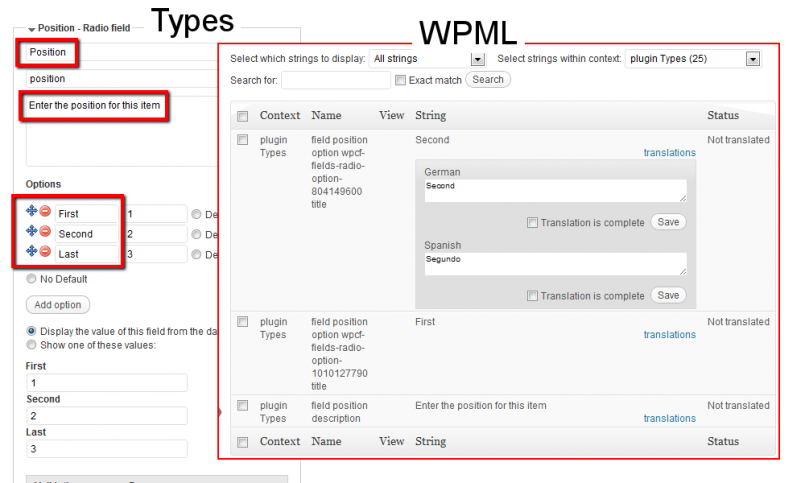Mark Spanish translation as complete
The image size is (805, 483).
tap(532, 296)
